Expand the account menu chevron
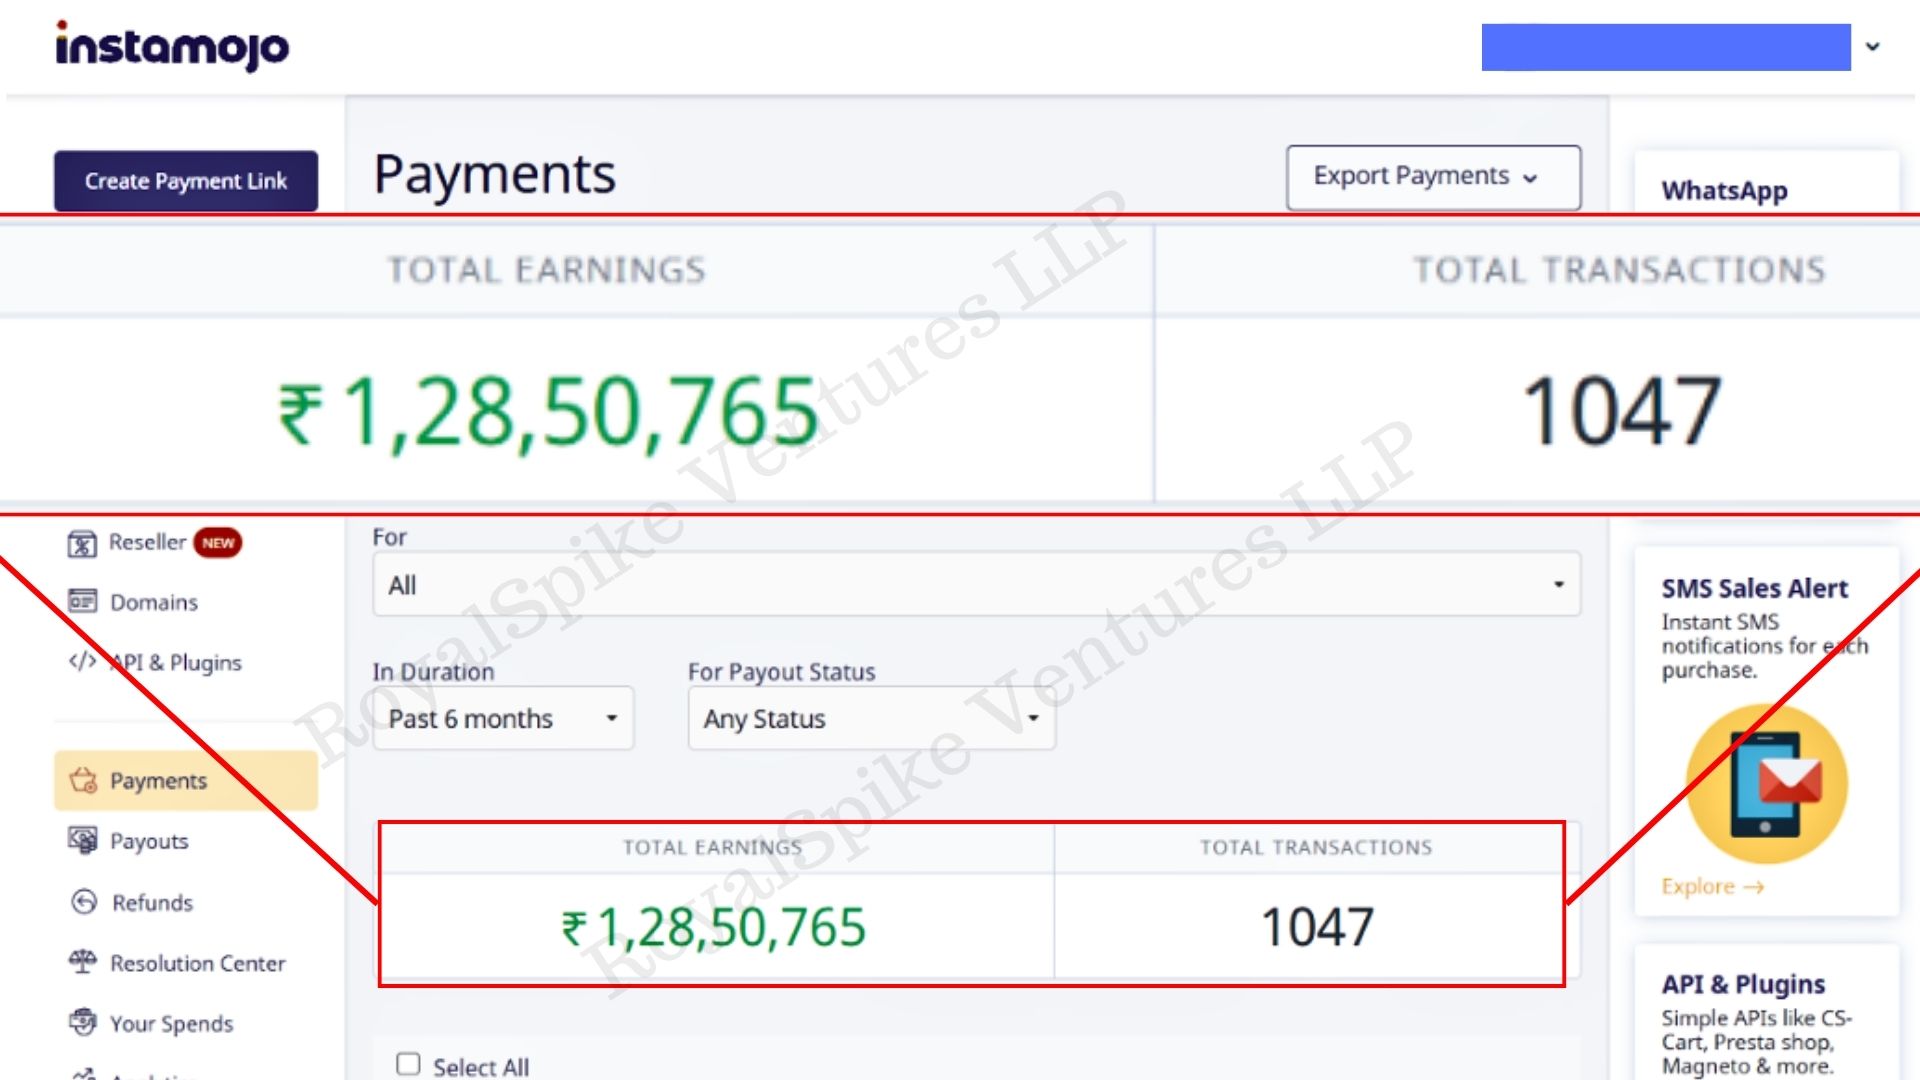The width and height of the screenshot is (1920, 1080). click(x=1873, y=47)
